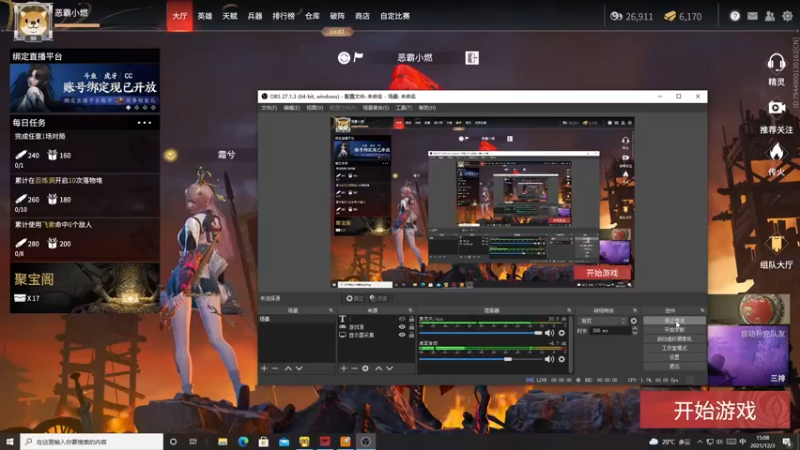Open the 文件(F) menu in OBS
Image resolution: width=800 pixels, height=450 pixels.
[x=269, y=108]
